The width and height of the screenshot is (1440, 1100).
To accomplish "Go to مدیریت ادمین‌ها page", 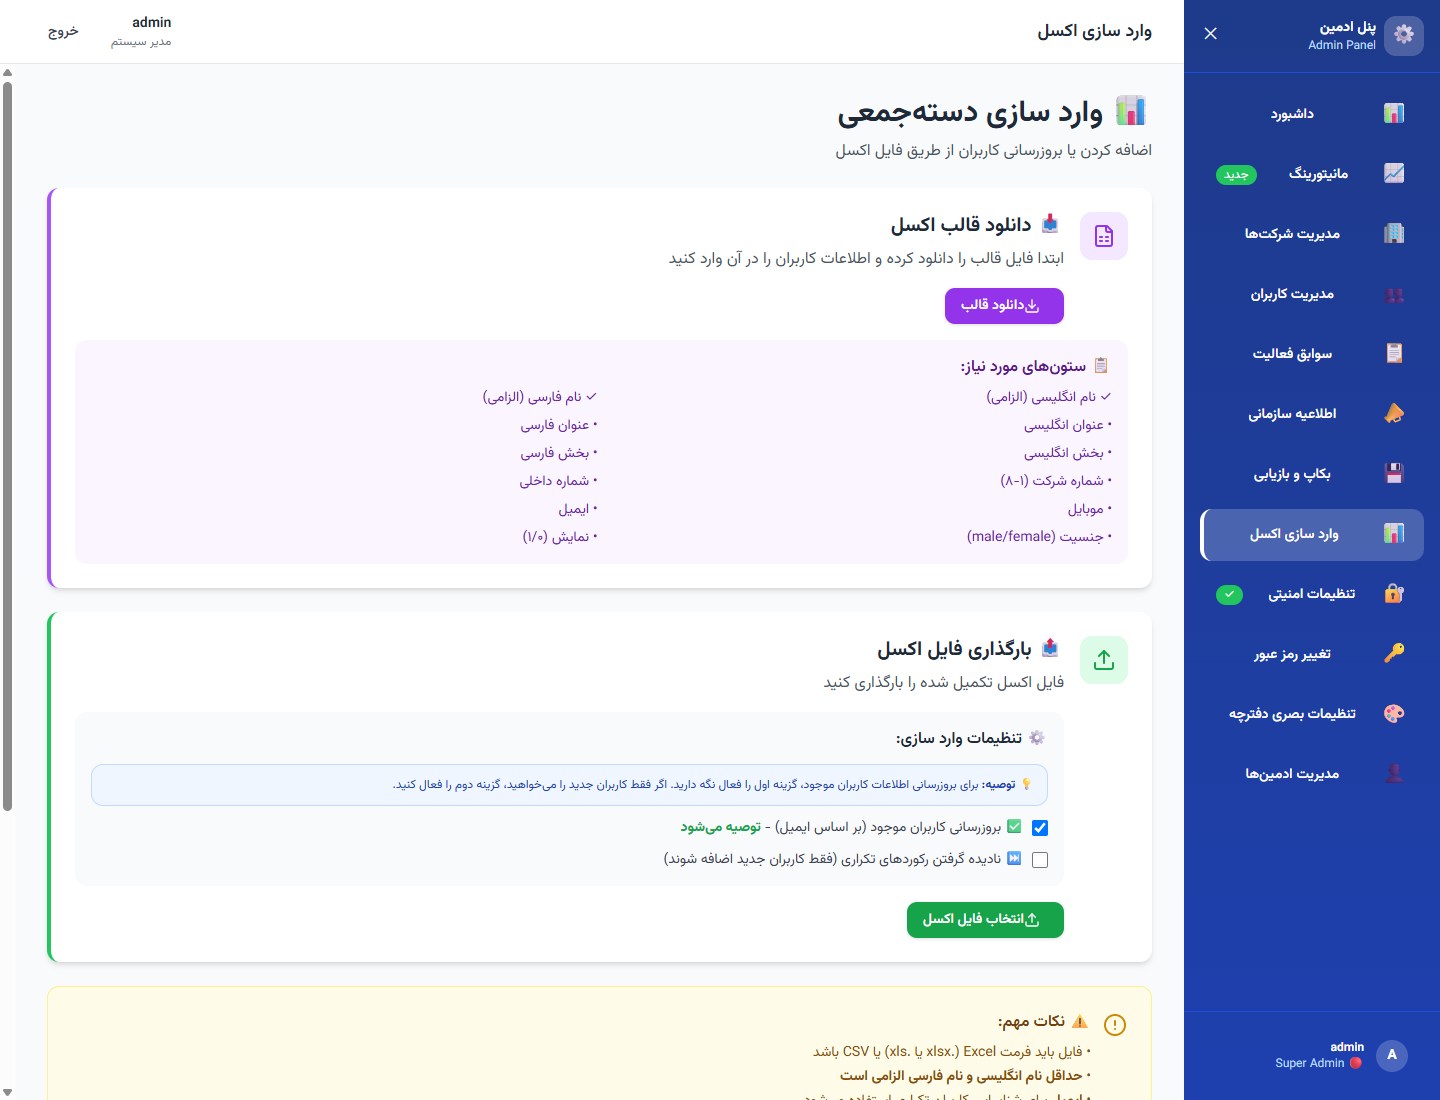I will (1312, 774).
